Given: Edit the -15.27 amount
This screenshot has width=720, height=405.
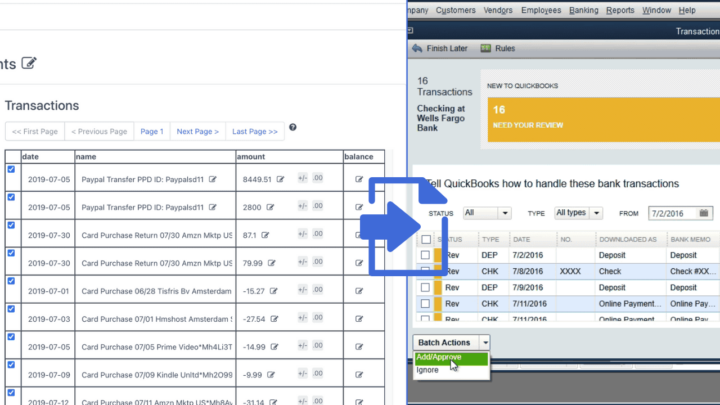Looking at the screenshot, I should click(274, 291).
